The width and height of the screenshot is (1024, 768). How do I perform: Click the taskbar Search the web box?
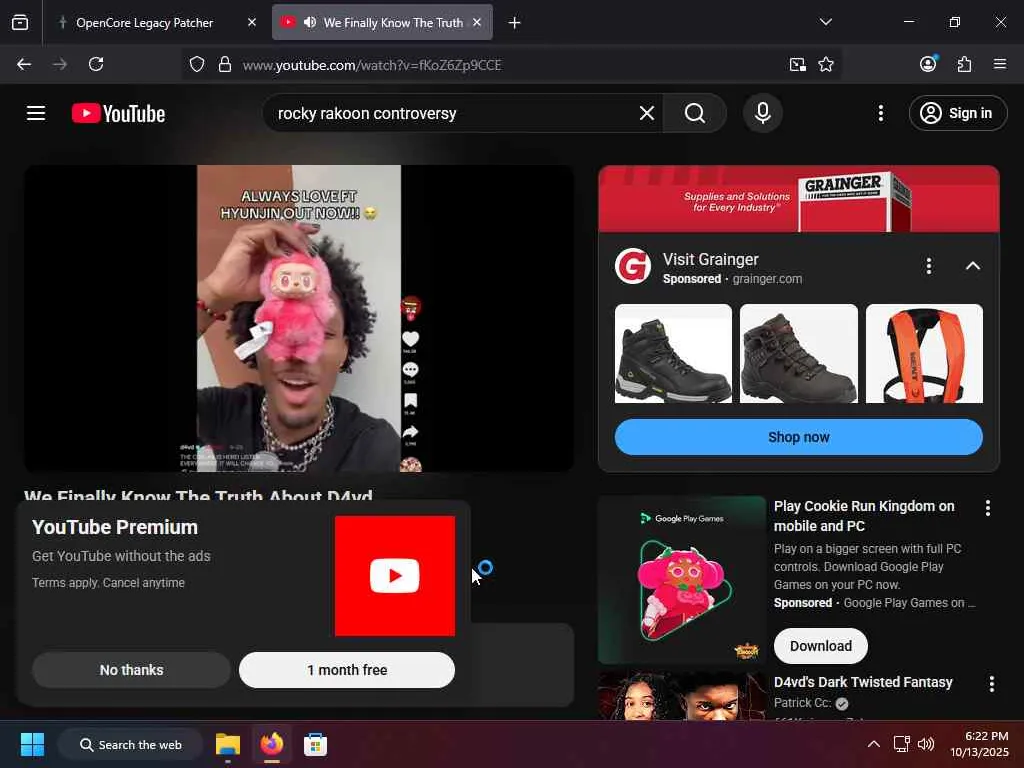point(131,744)
